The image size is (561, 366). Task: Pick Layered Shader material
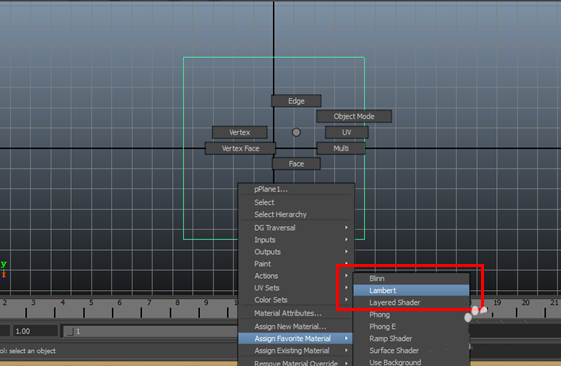[411, 302]
